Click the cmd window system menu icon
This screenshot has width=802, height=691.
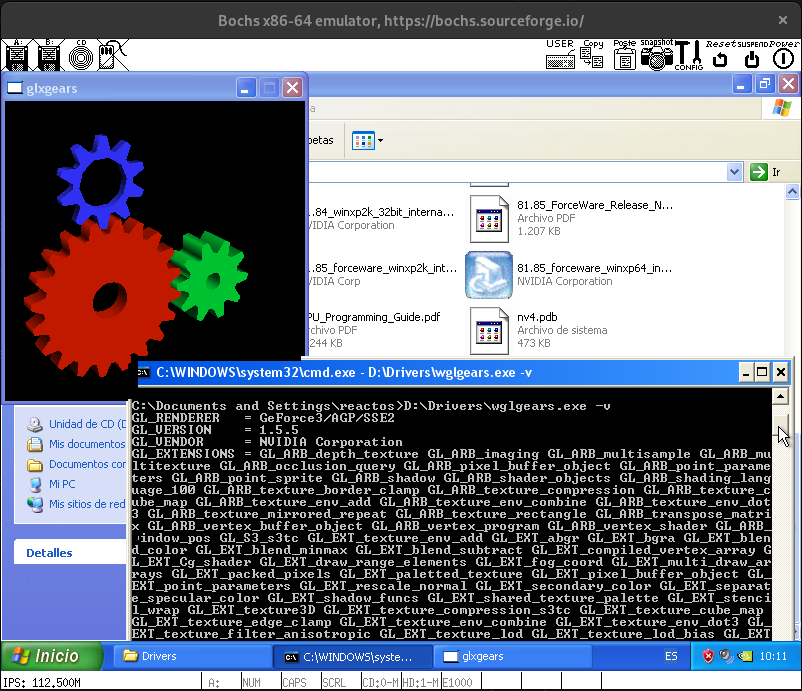(144, 372)
